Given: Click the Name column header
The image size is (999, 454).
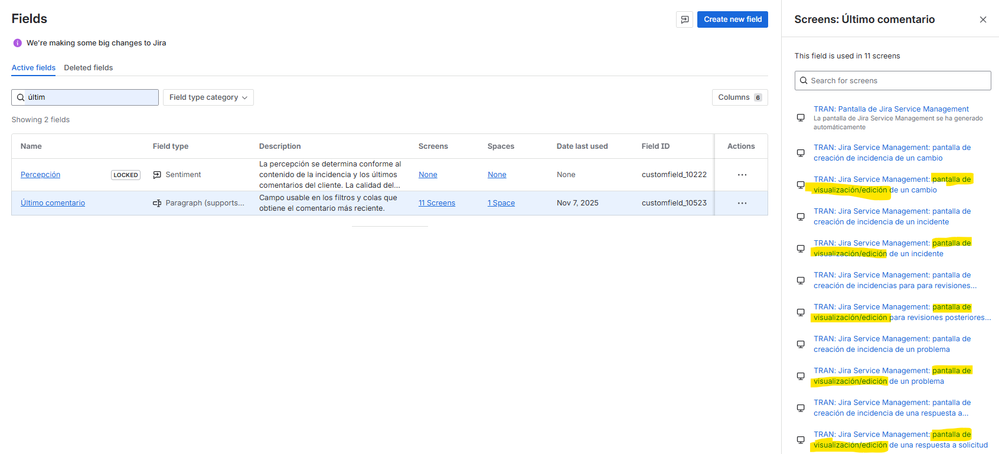Looking at the screenshot, I should click(31, 146).
